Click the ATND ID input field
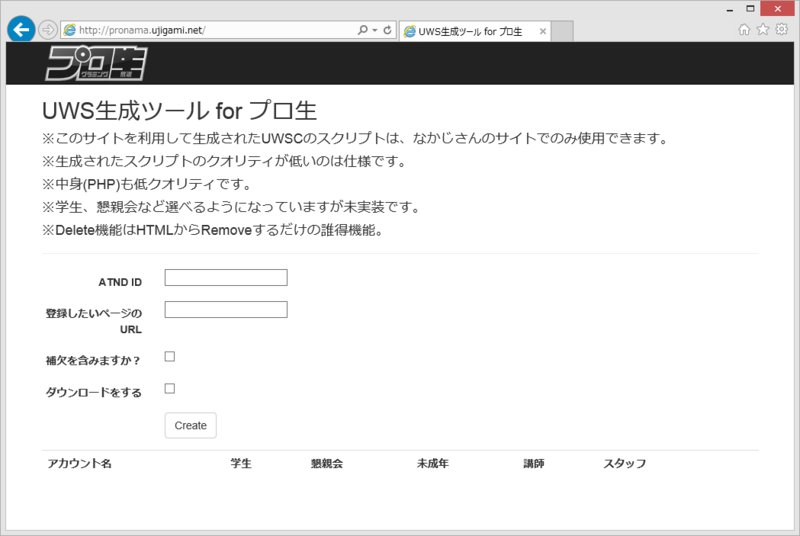Viewport: 800px width, 536px height. pos(226,277)
